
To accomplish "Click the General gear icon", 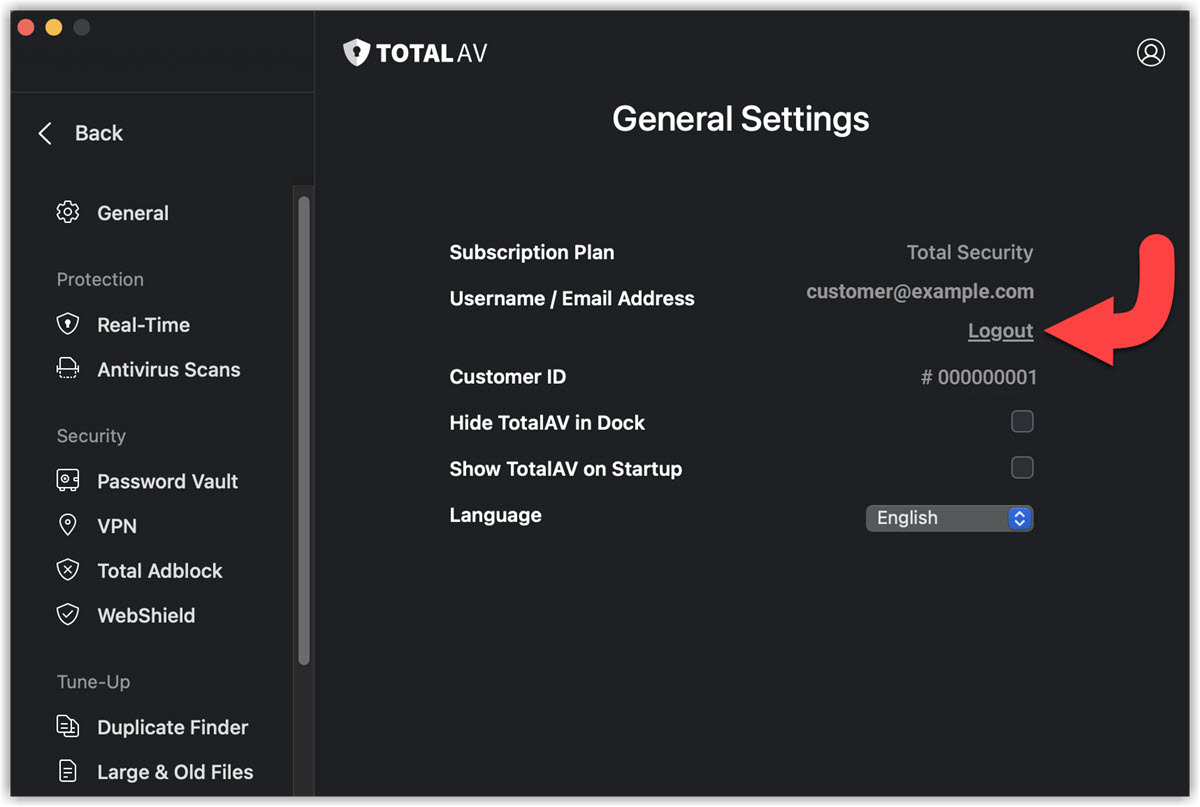I will 68,213.
